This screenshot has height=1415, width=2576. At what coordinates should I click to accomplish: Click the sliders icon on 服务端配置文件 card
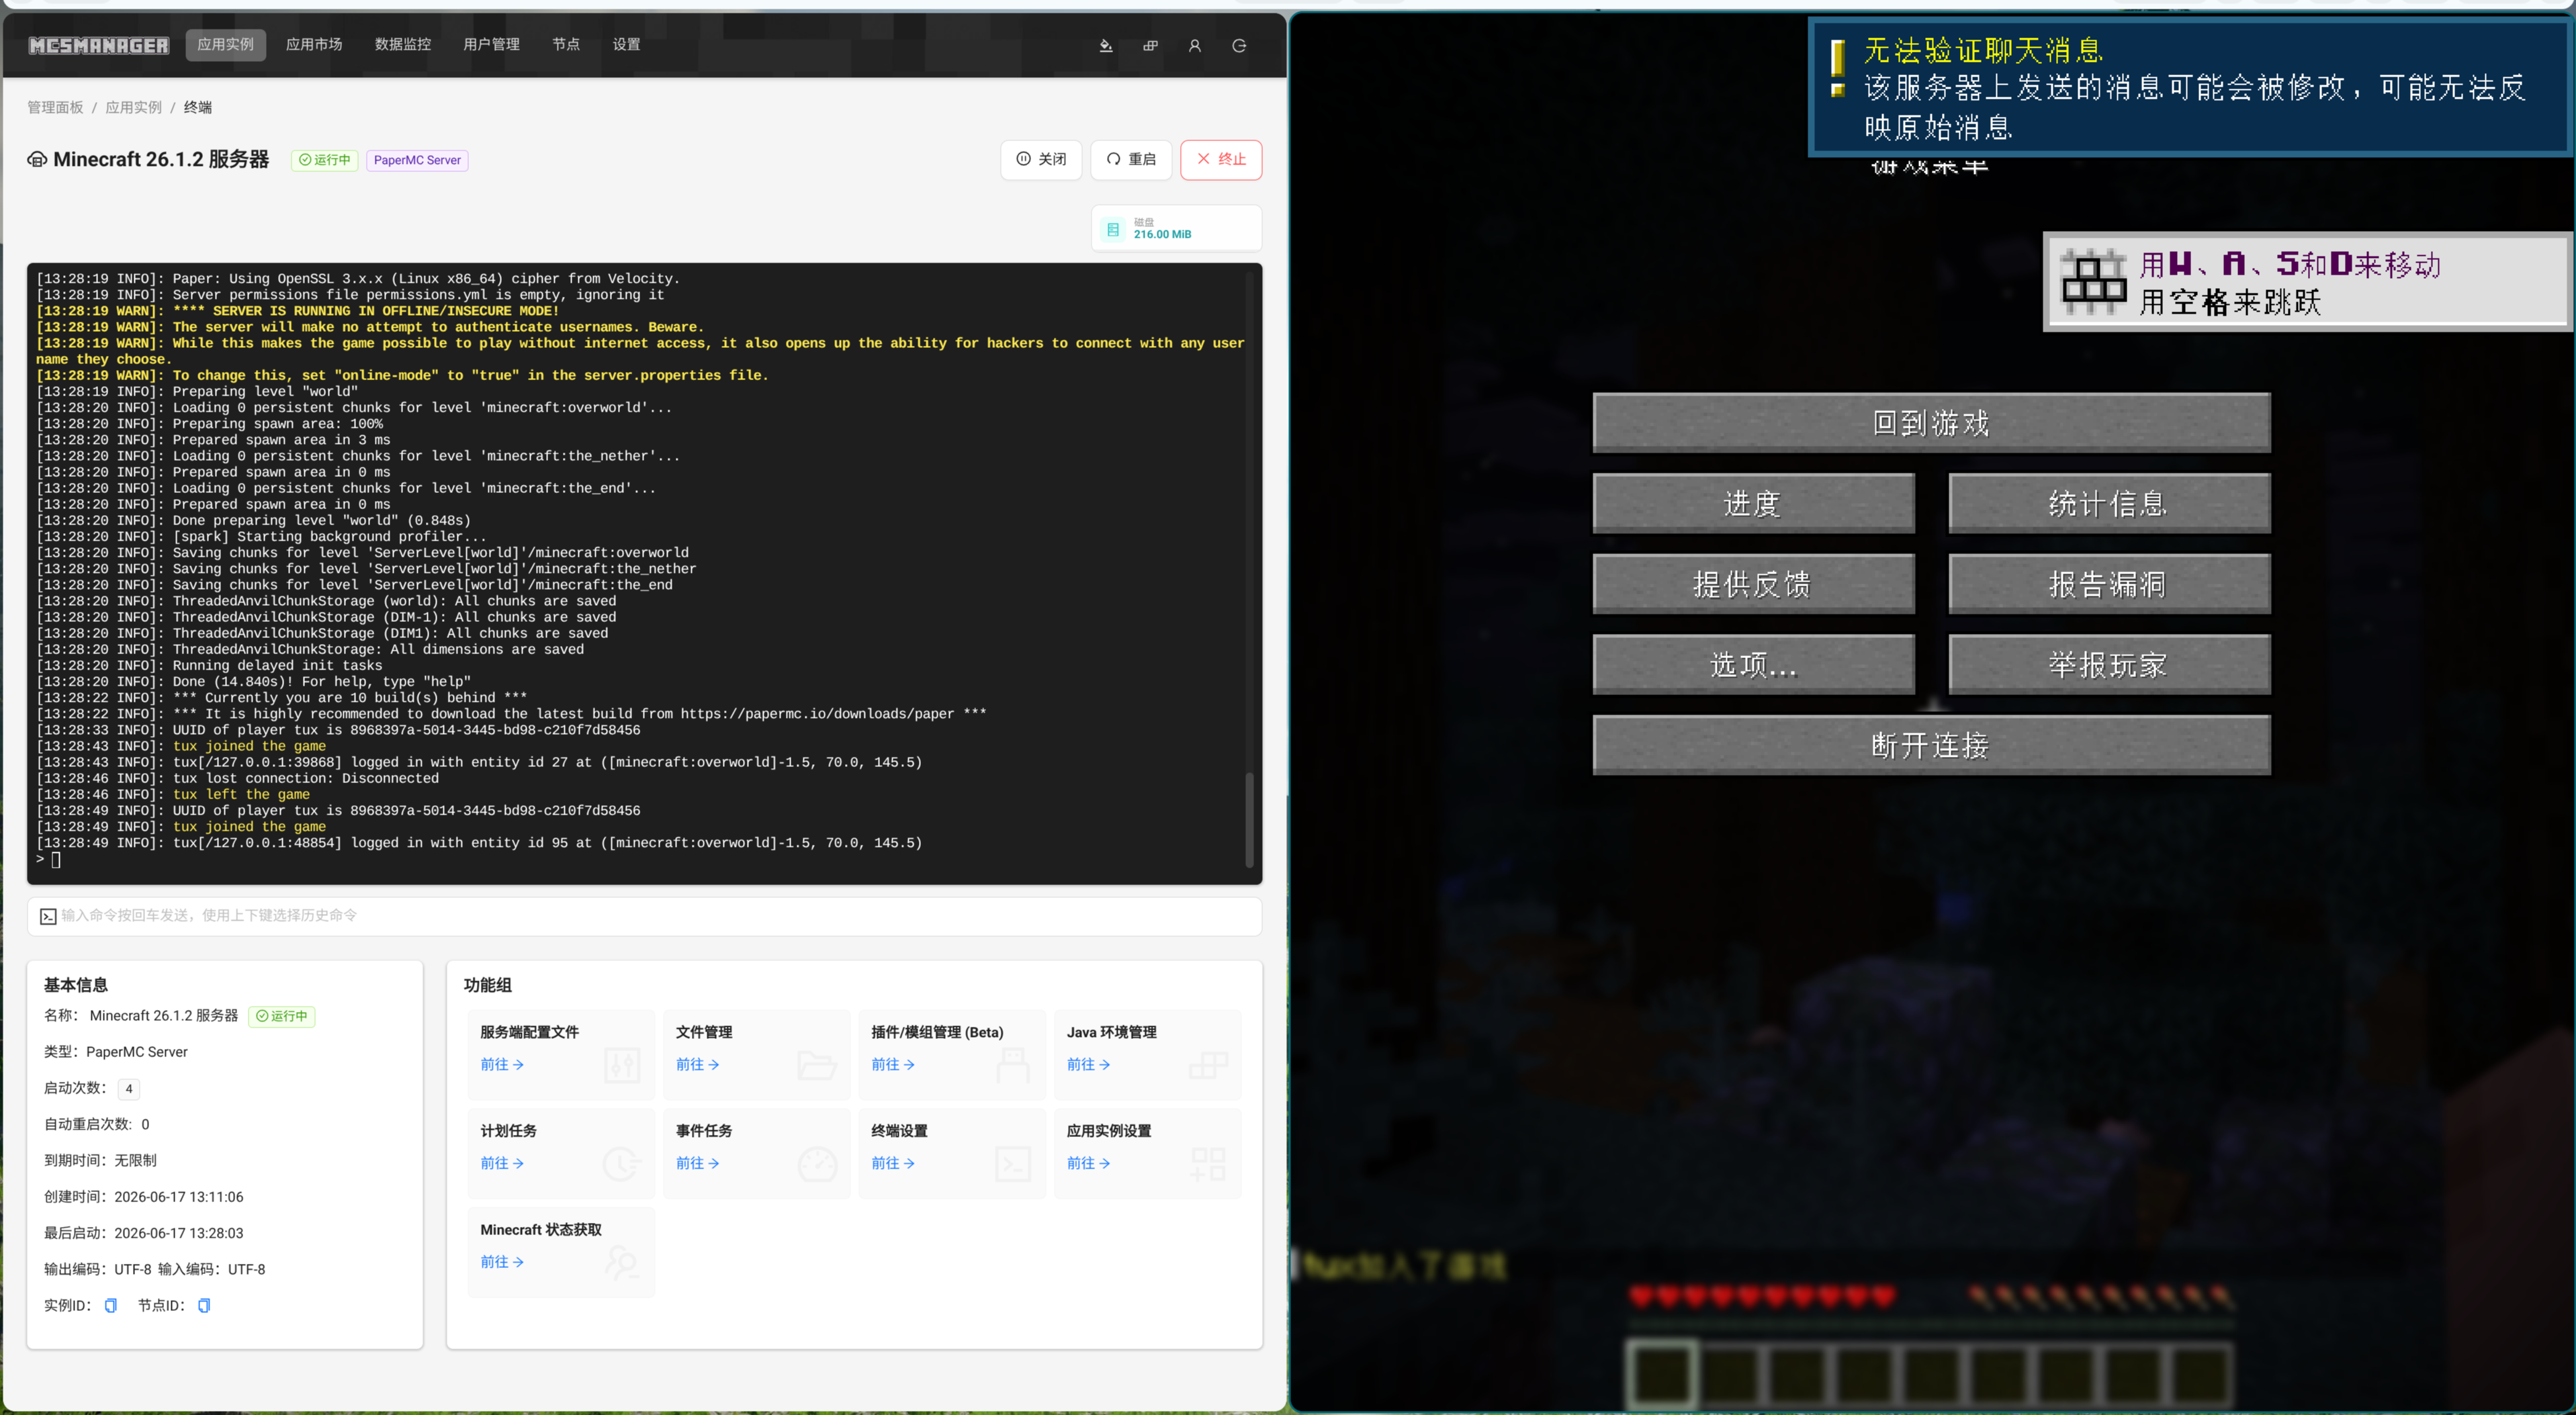click(x=622, y=1065)
